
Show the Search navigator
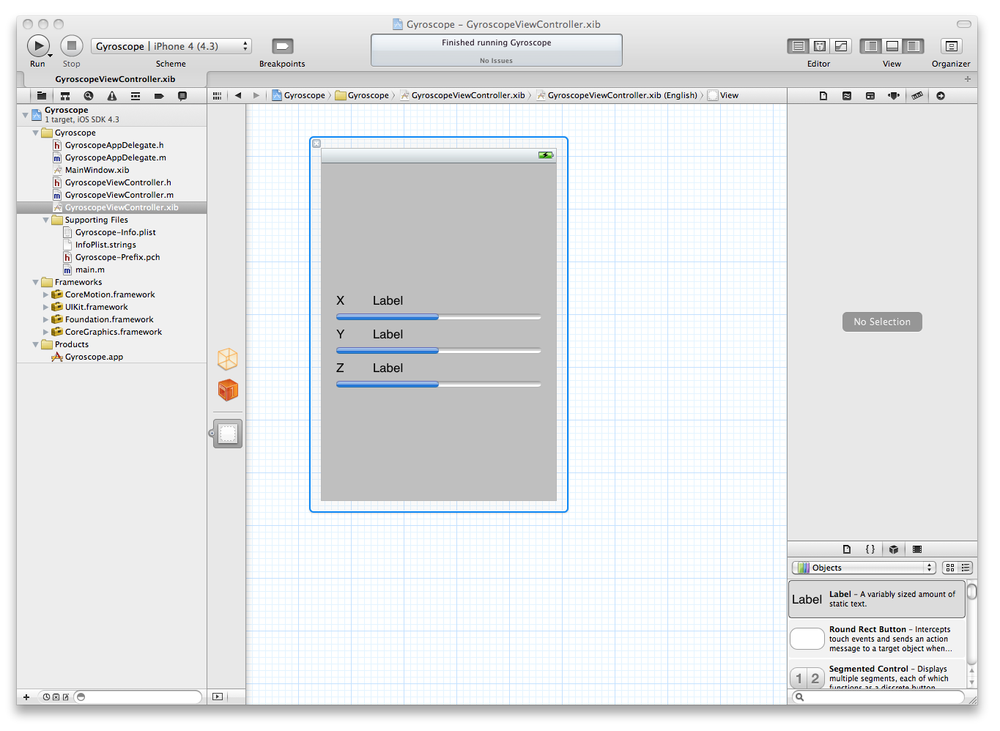pos(89,96)
